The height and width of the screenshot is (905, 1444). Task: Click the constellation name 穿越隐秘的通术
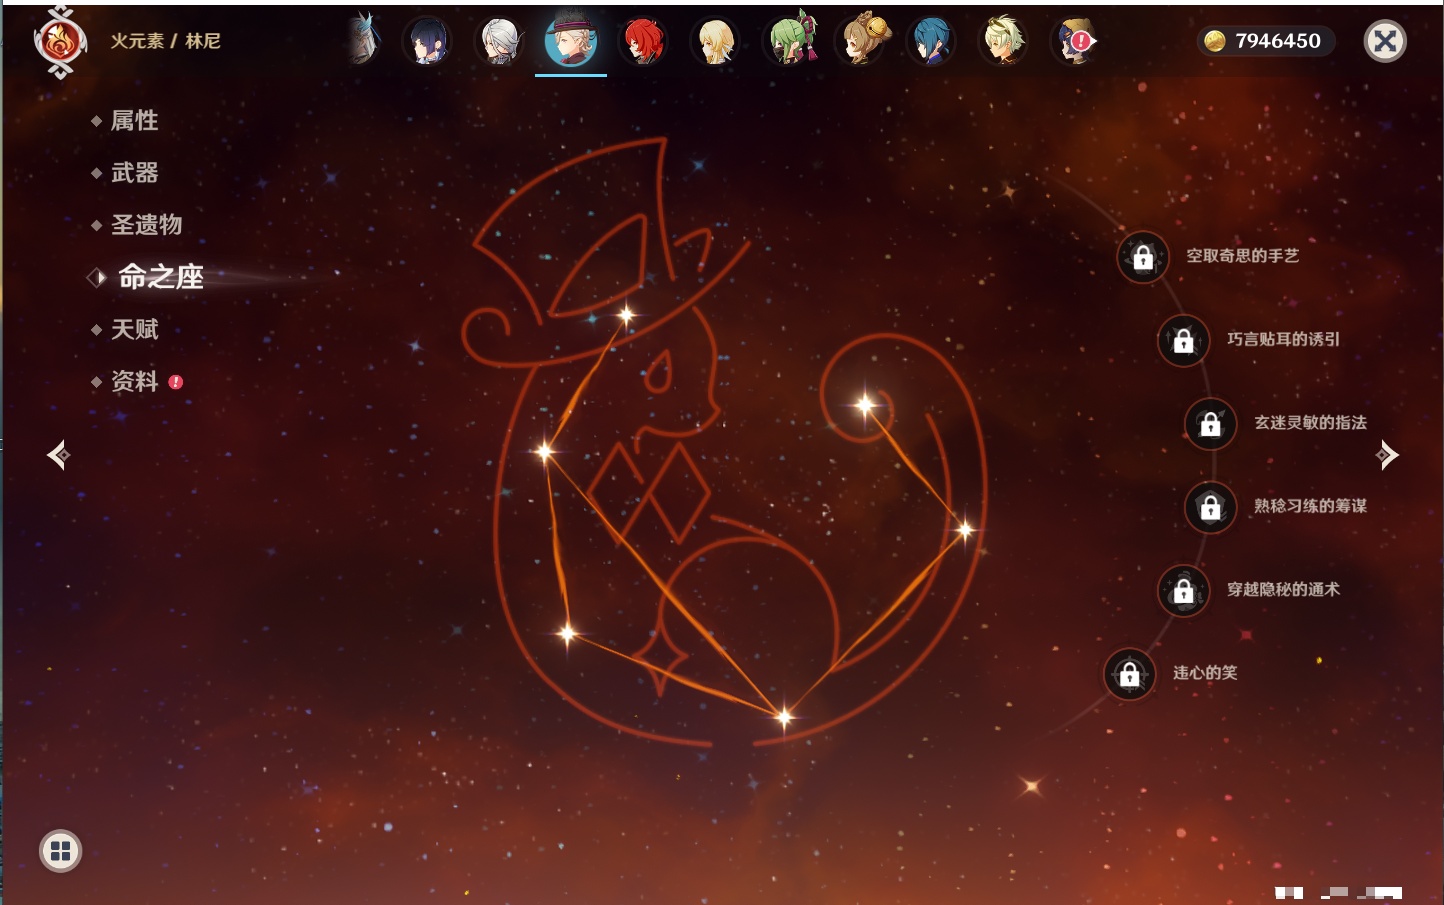[x=1283, y=590]
